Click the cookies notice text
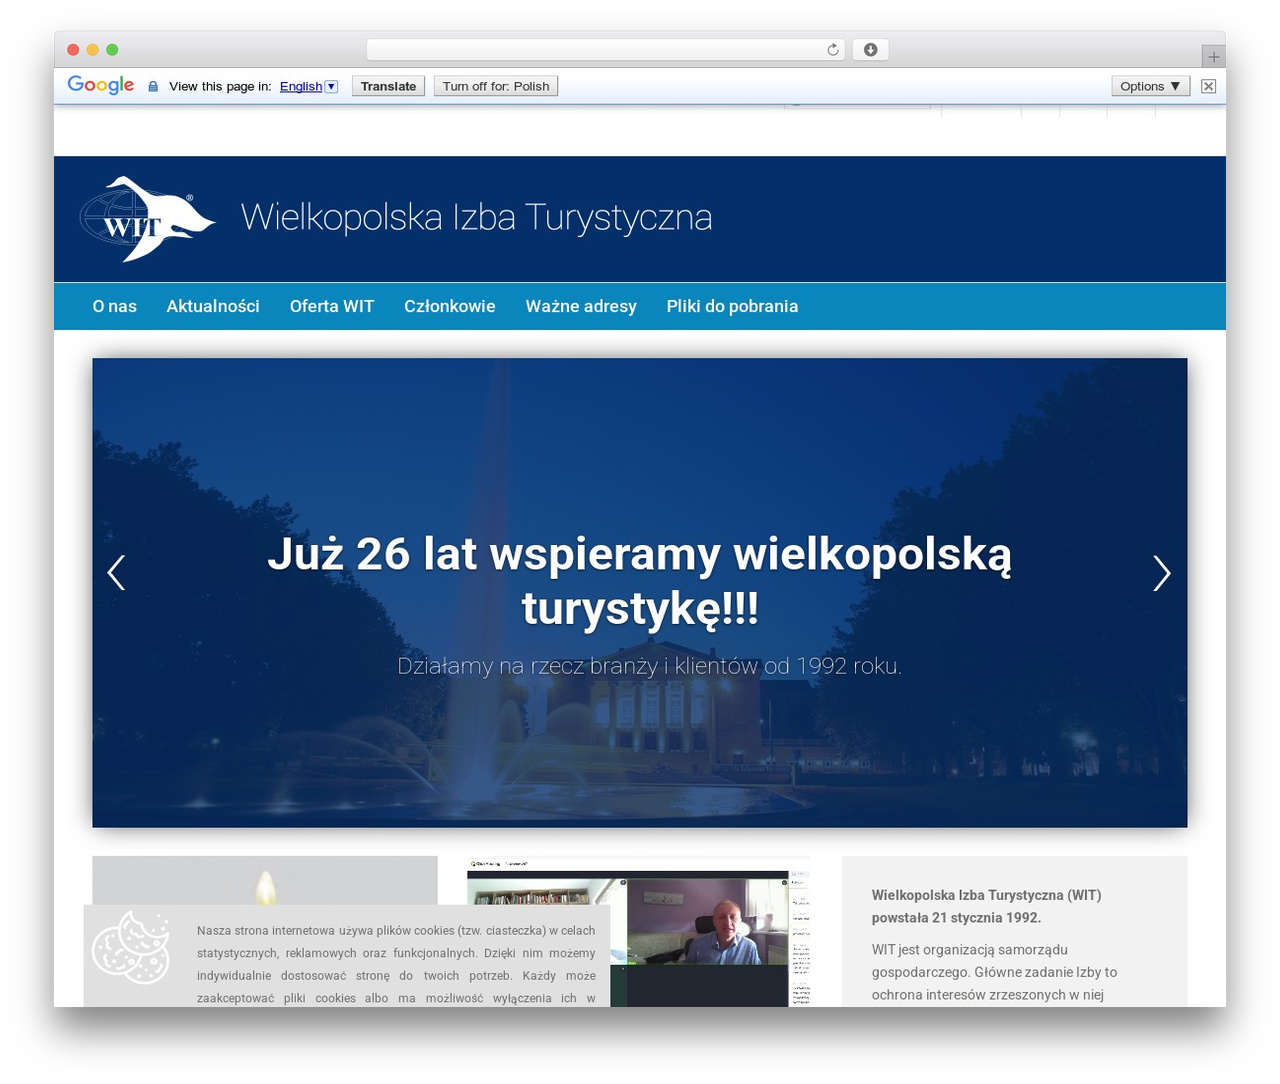Viewport: 1280px width, 1084px height. [x=396, y=964]
